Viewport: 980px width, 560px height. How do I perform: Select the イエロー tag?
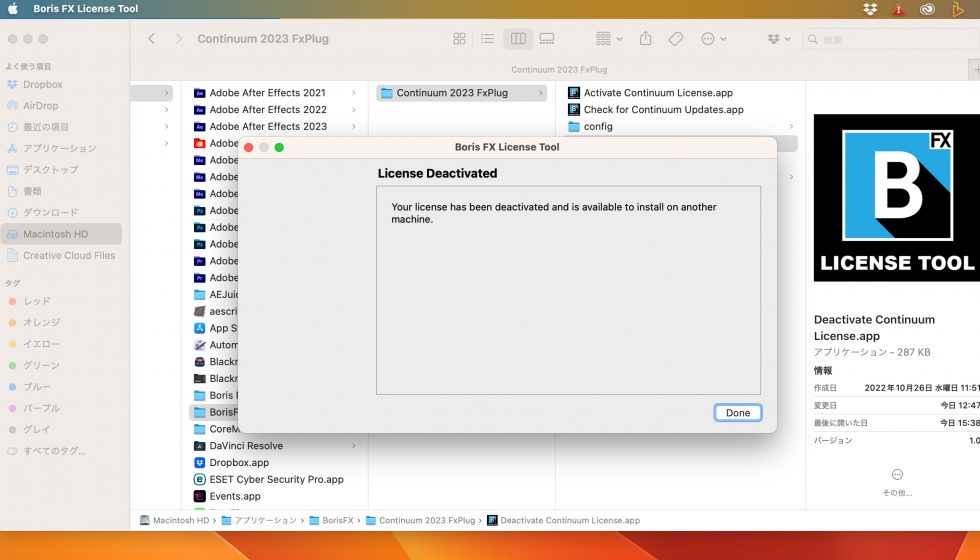(61, 344)
